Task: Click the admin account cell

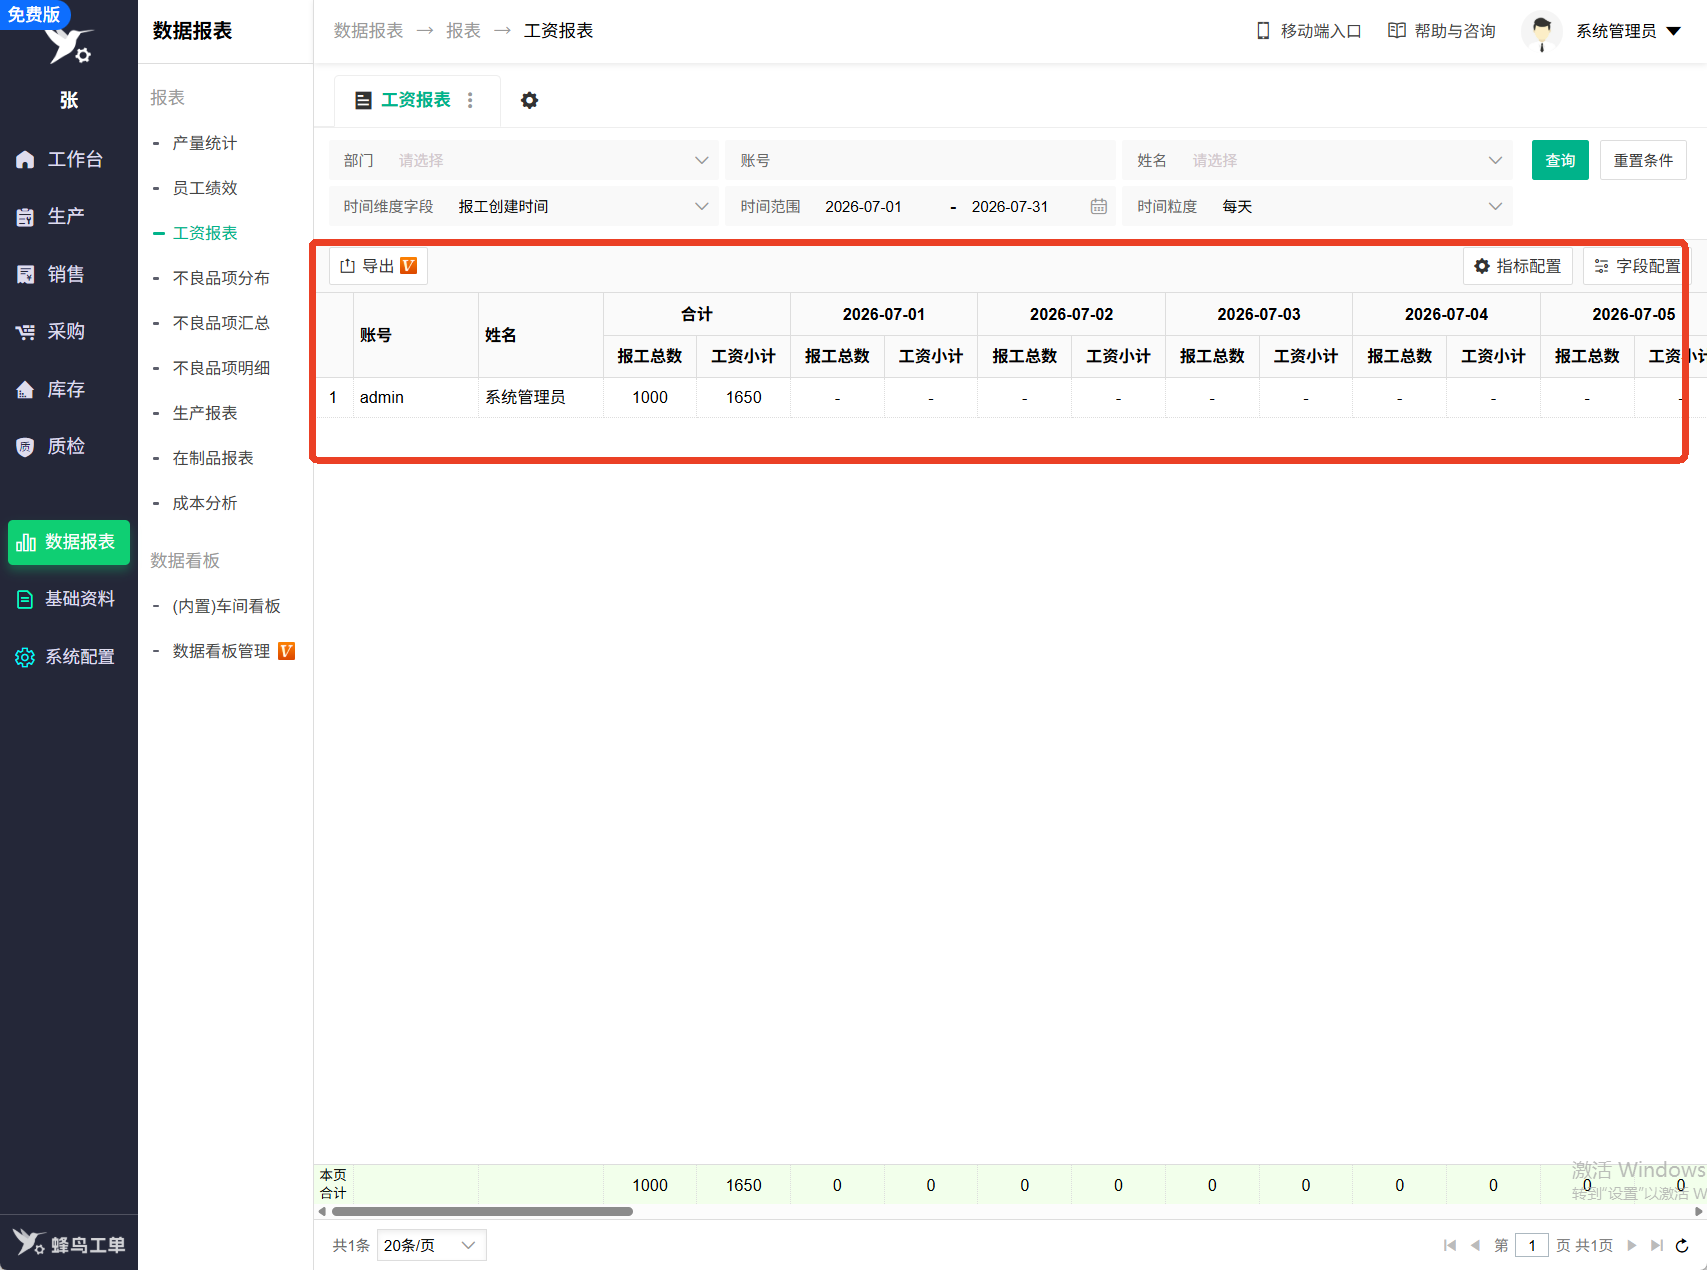Action: pyautogui.click(x=416, y=397)
